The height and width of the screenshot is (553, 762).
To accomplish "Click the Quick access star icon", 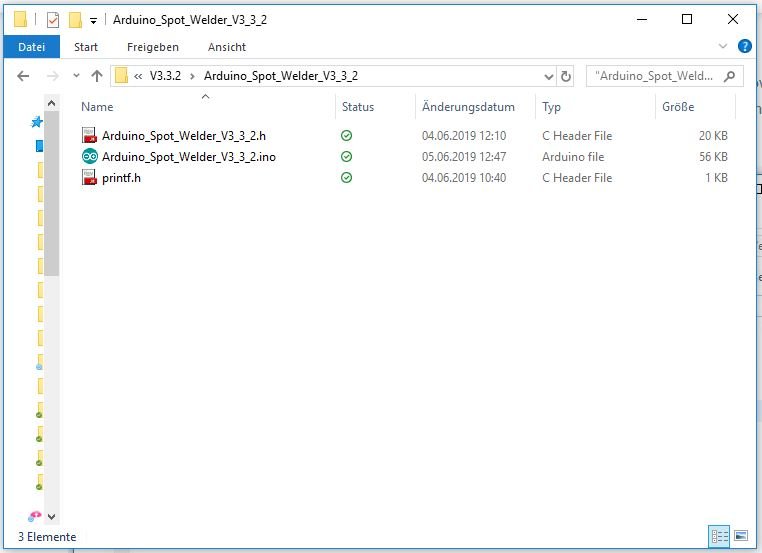I will point(36,122).
